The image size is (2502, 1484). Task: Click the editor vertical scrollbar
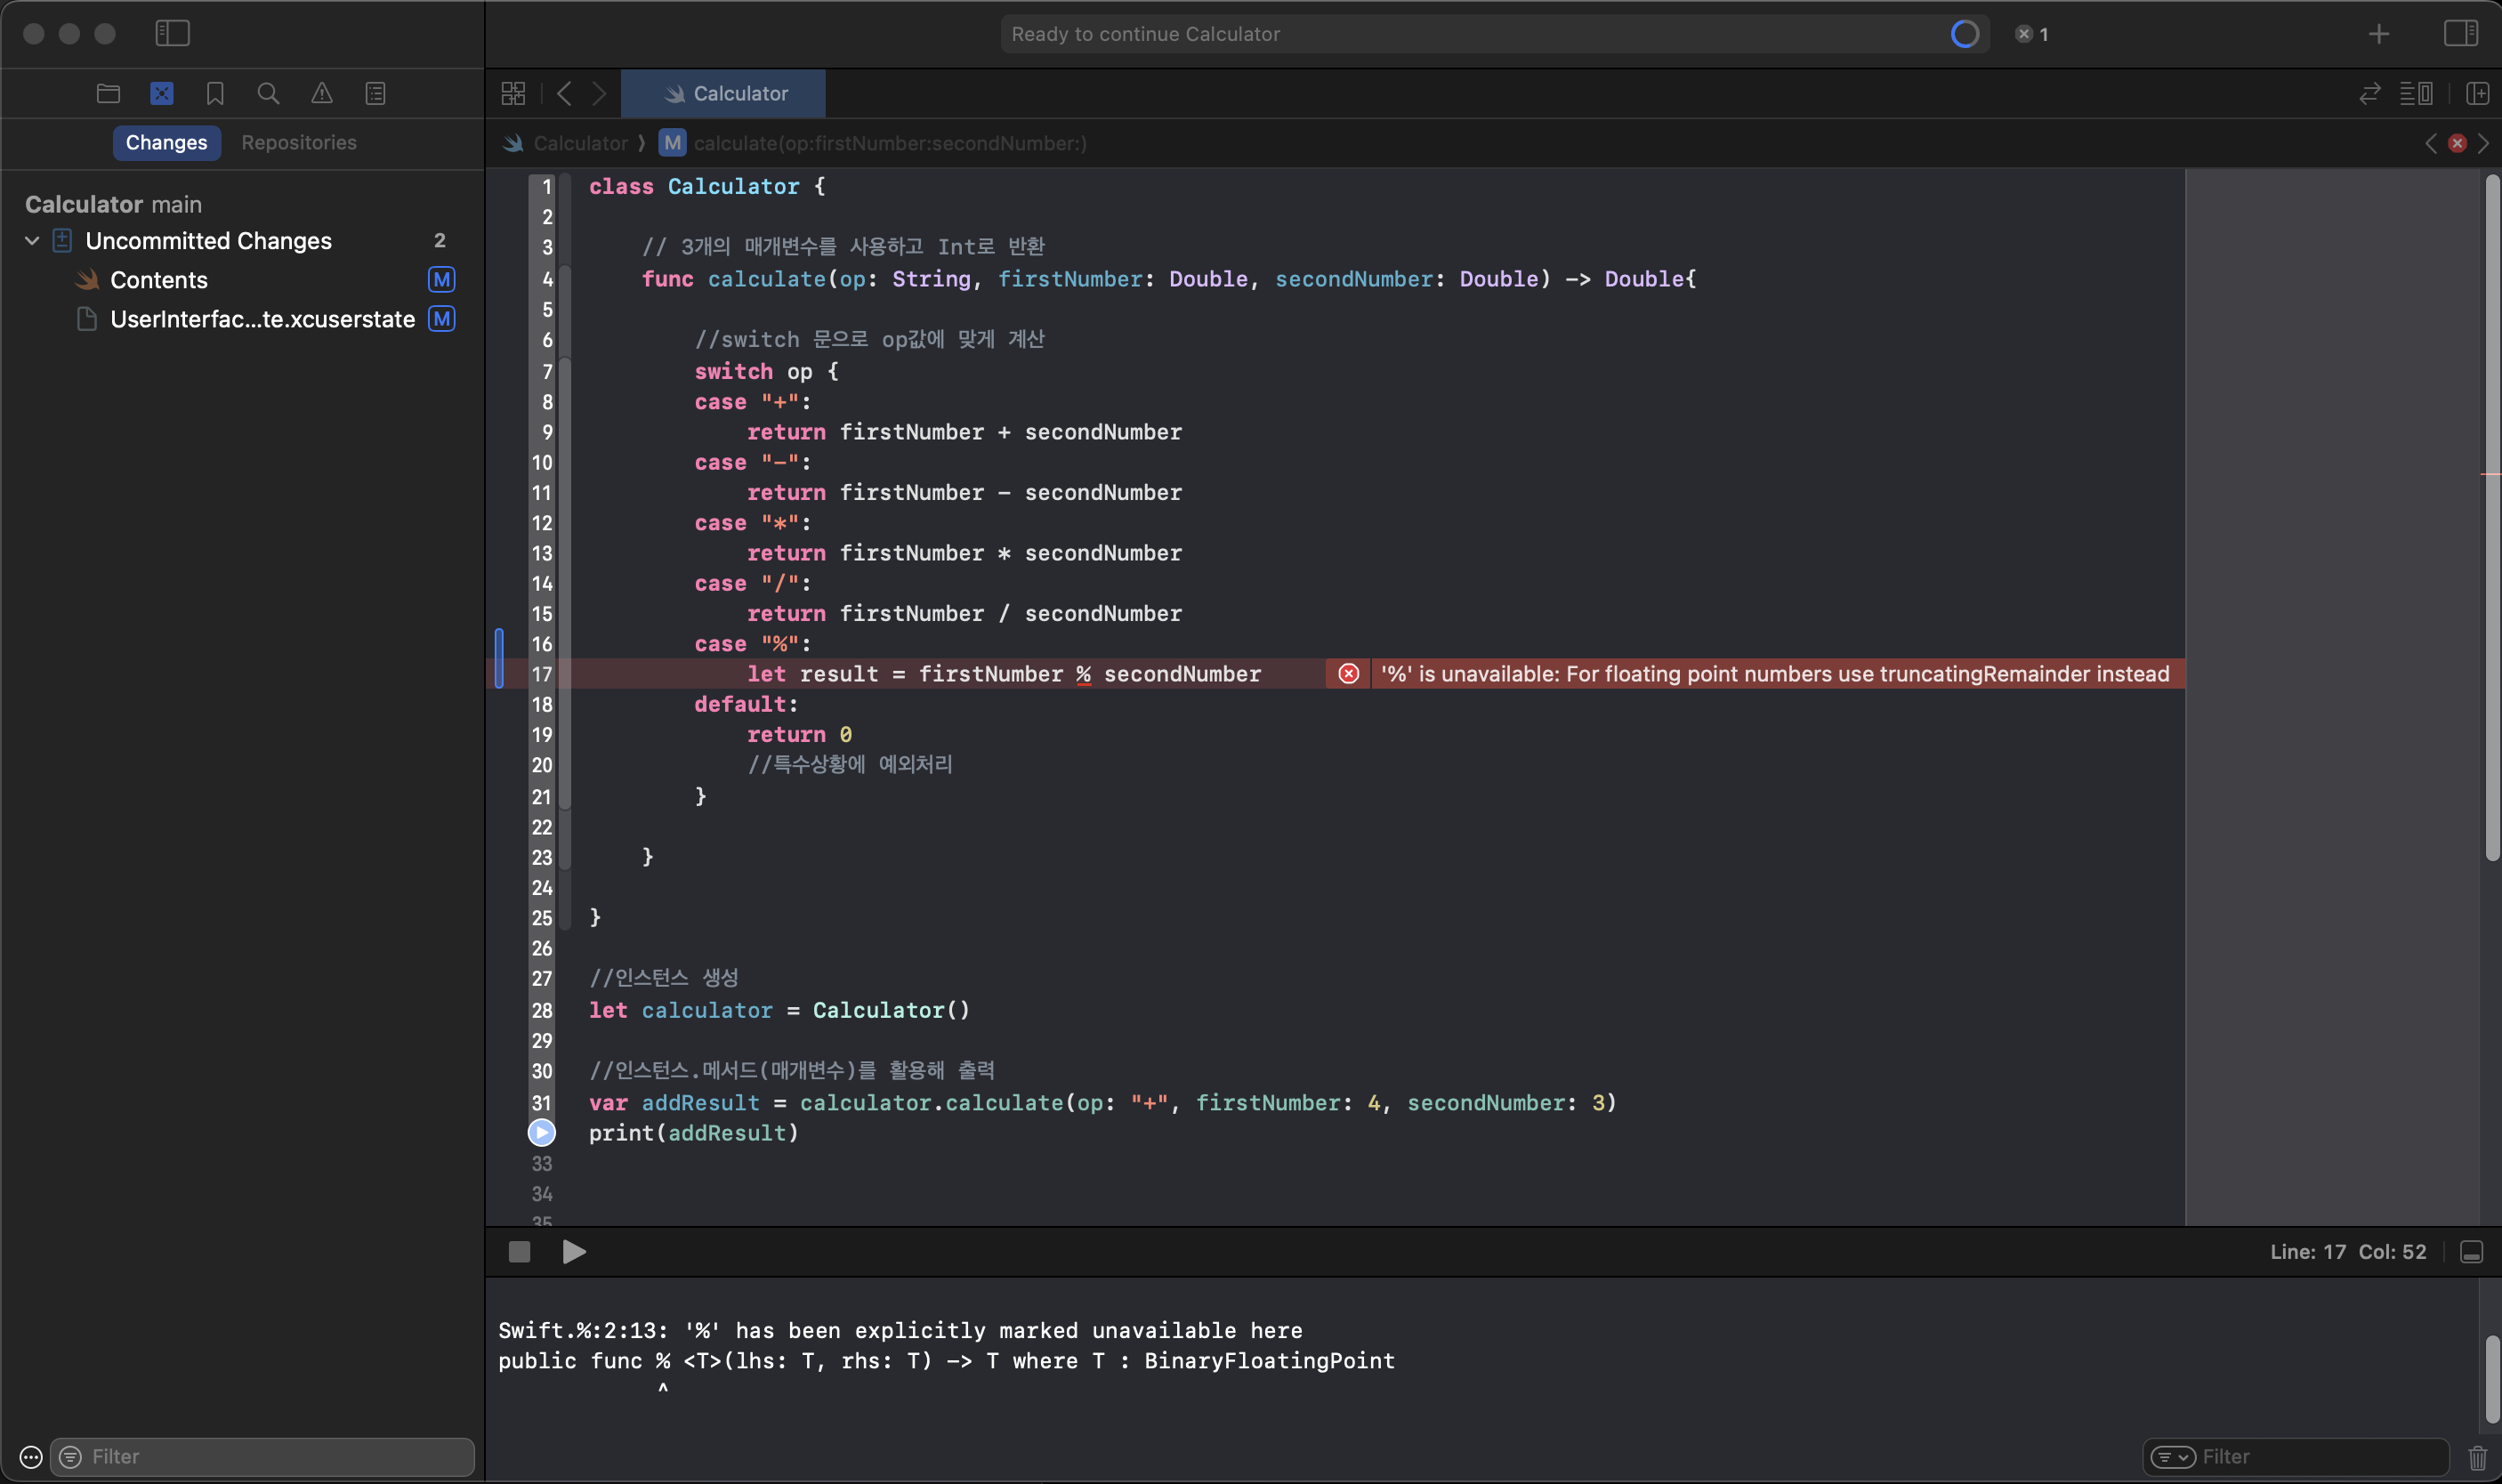coord(2492,517)
